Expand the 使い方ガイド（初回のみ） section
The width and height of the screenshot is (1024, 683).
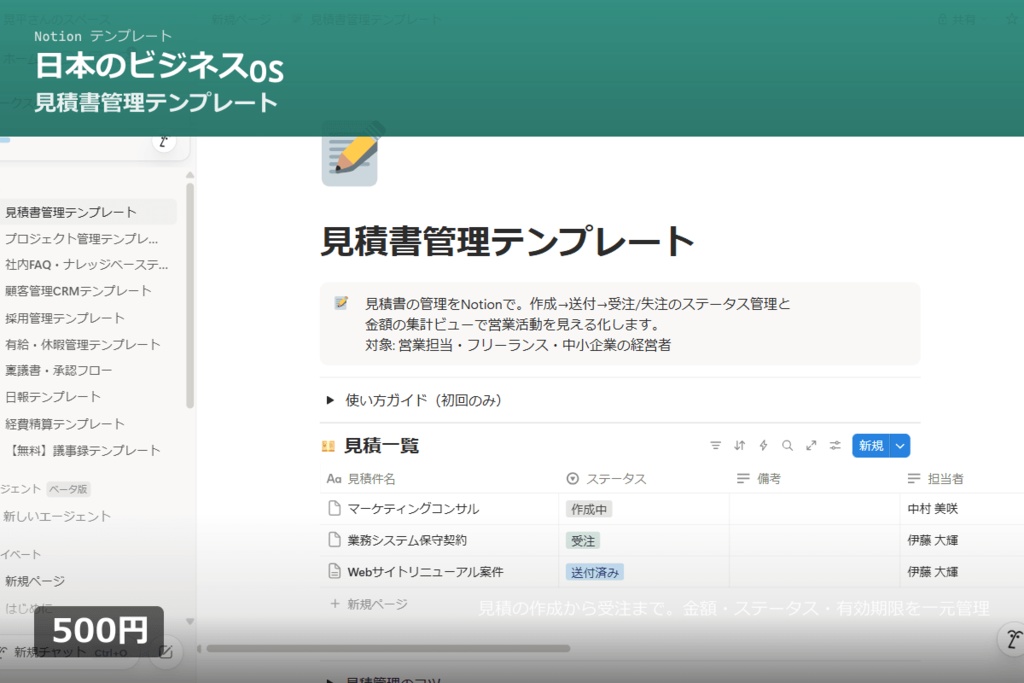point(330,399)
